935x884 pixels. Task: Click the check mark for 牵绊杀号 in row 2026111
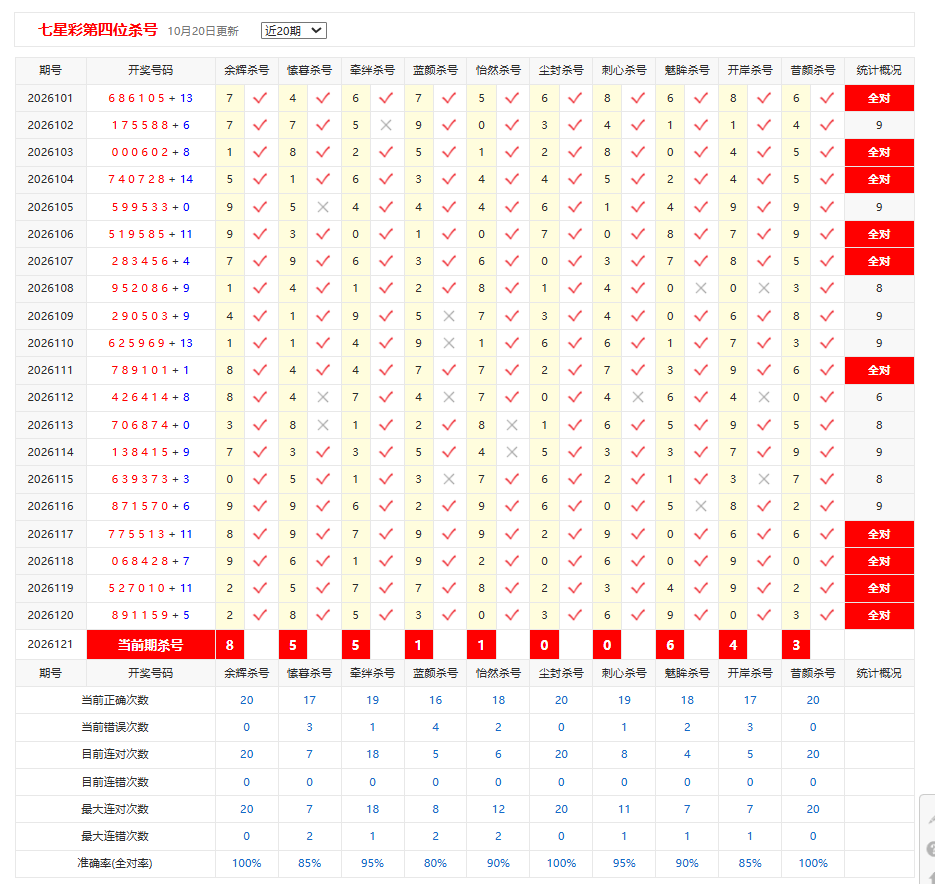386,370
